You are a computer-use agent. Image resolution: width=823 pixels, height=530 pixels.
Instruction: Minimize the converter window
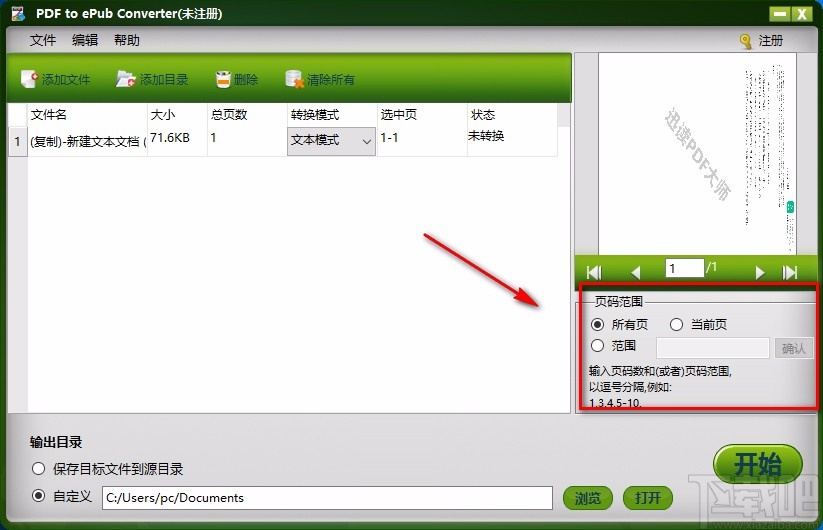(x=780, y=14)
